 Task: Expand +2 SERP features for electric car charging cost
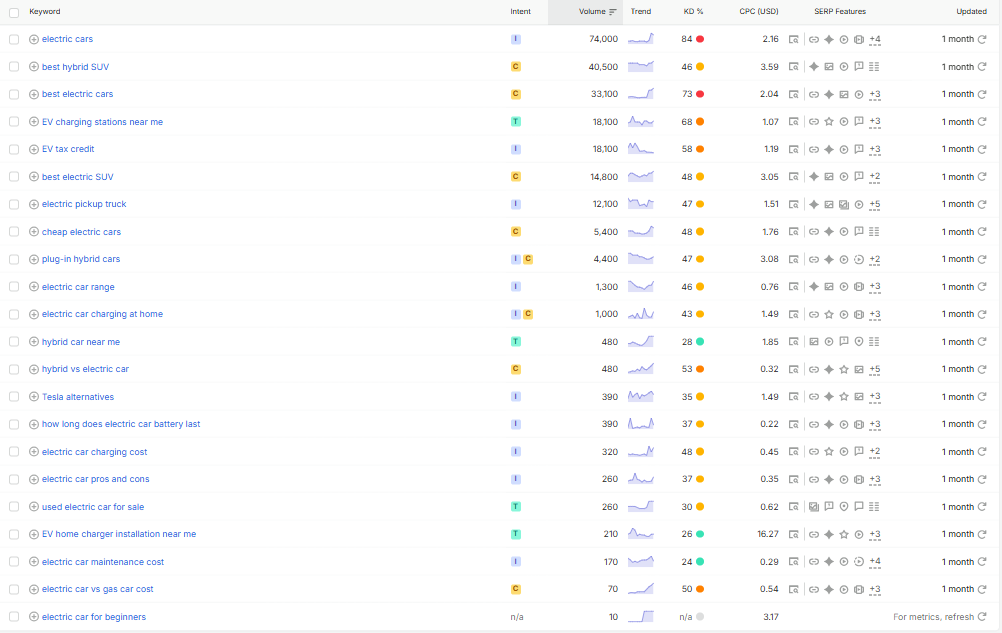pos(875,452)
